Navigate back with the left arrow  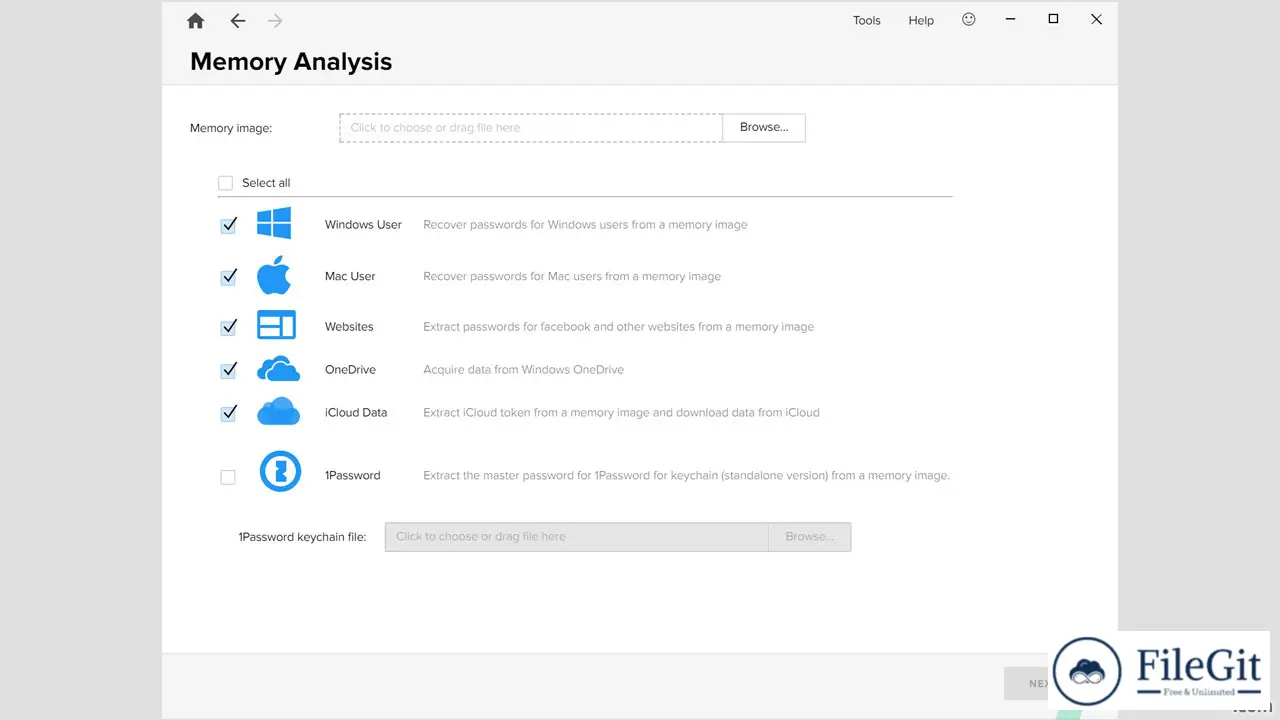pyautogui.click(x=237, y=20)
